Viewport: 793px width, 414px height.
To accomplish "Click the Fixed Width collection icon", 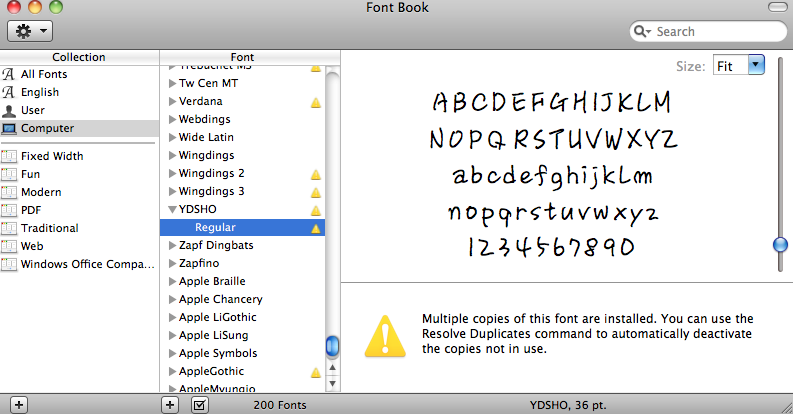I will [9, 156].
